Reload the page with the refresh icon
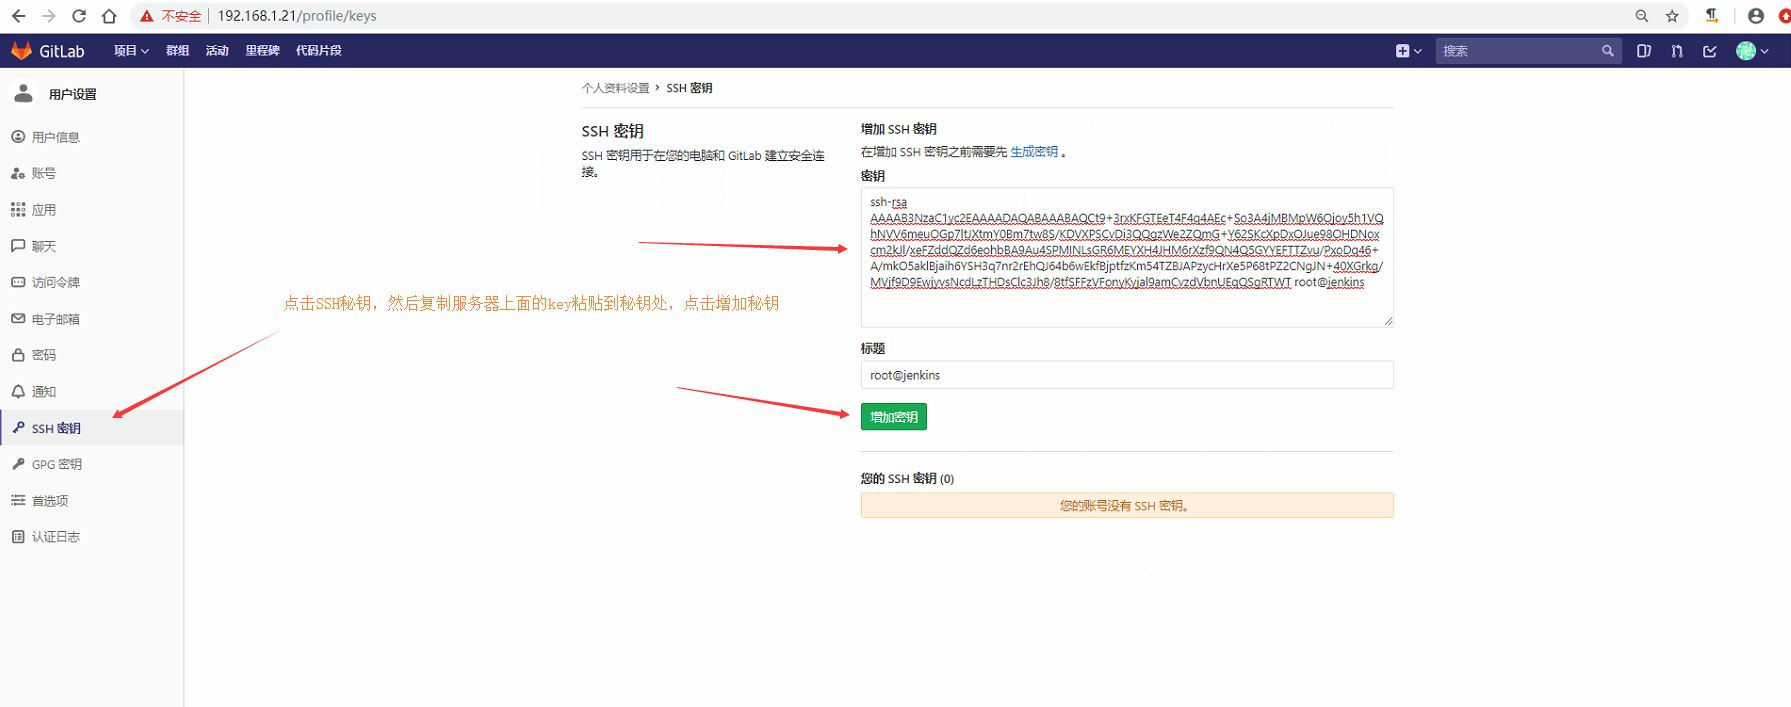The width and height of the screenshot is (1791, 707). [x=79, y=16]
